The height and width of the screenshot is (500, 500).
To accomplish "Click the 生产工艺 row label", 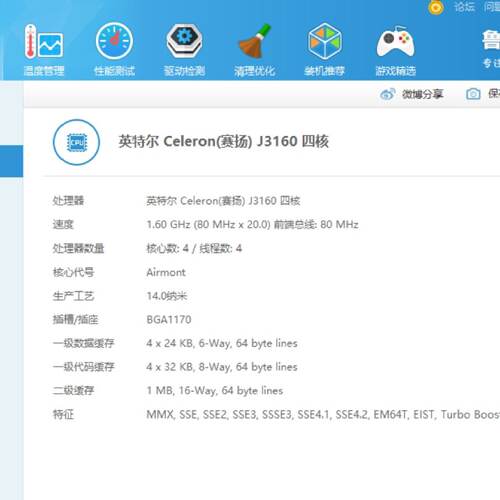I will [73, 296].
